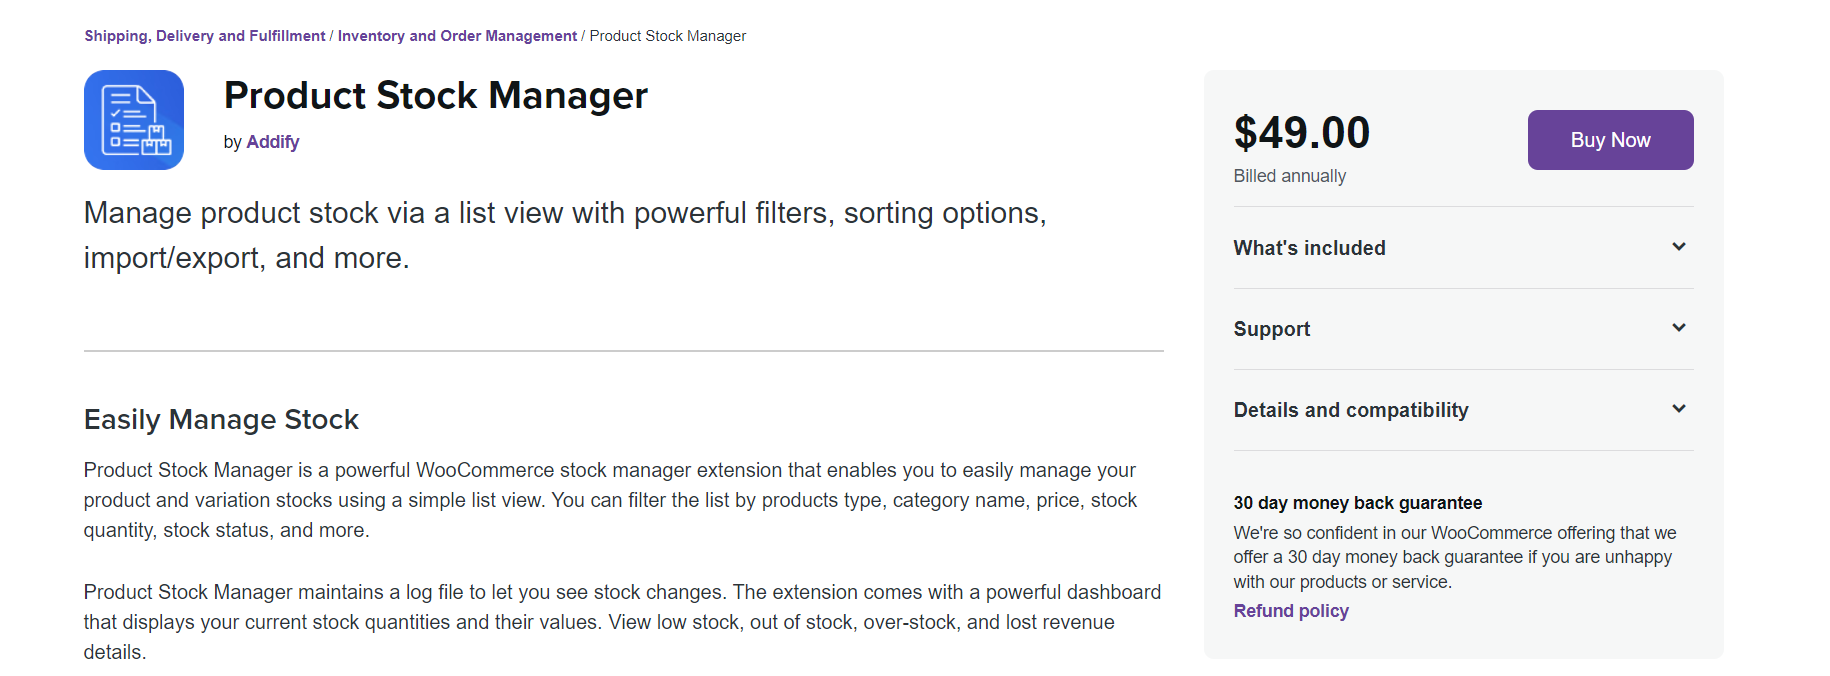Visit the Addify developer link
The width and height of the screenshot is (1830, 676).
pos(273,142)
